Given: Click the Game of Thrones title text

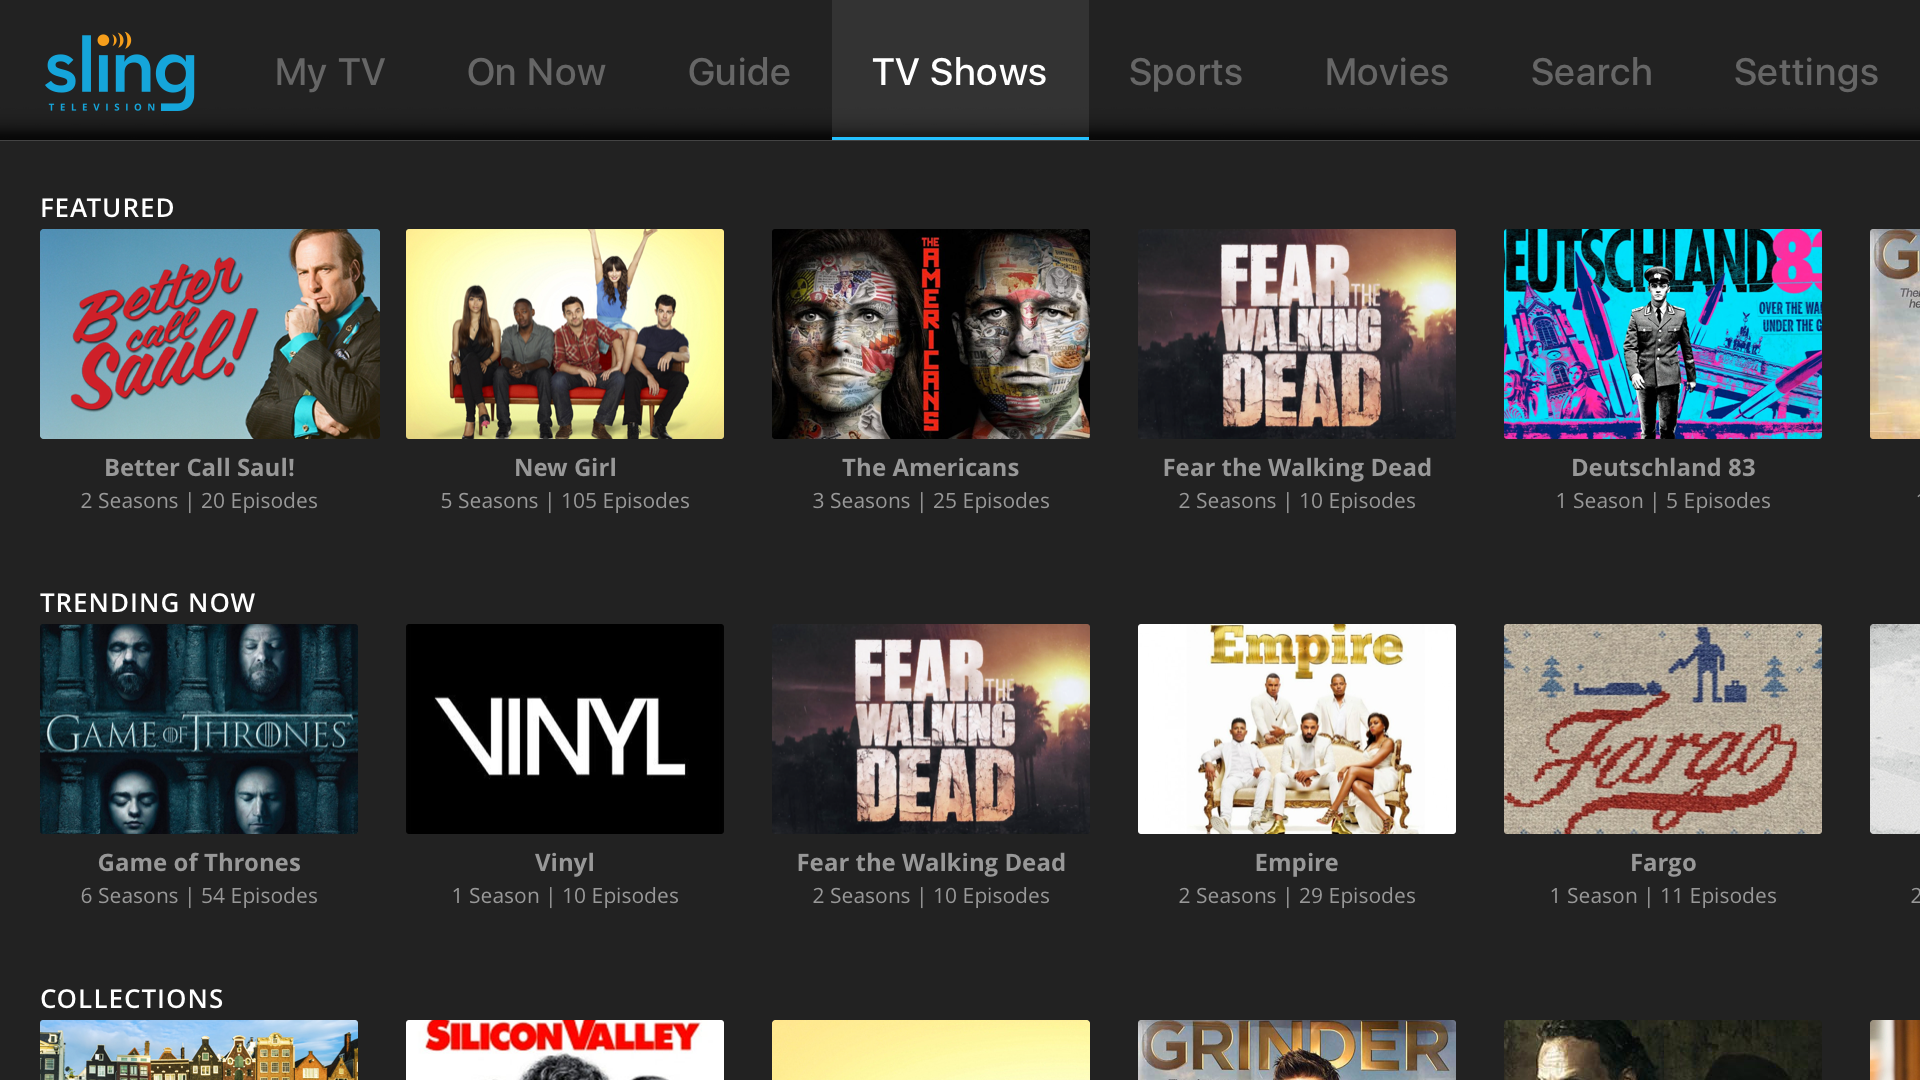Looking at the screenshot, I should tap(199, 862).
